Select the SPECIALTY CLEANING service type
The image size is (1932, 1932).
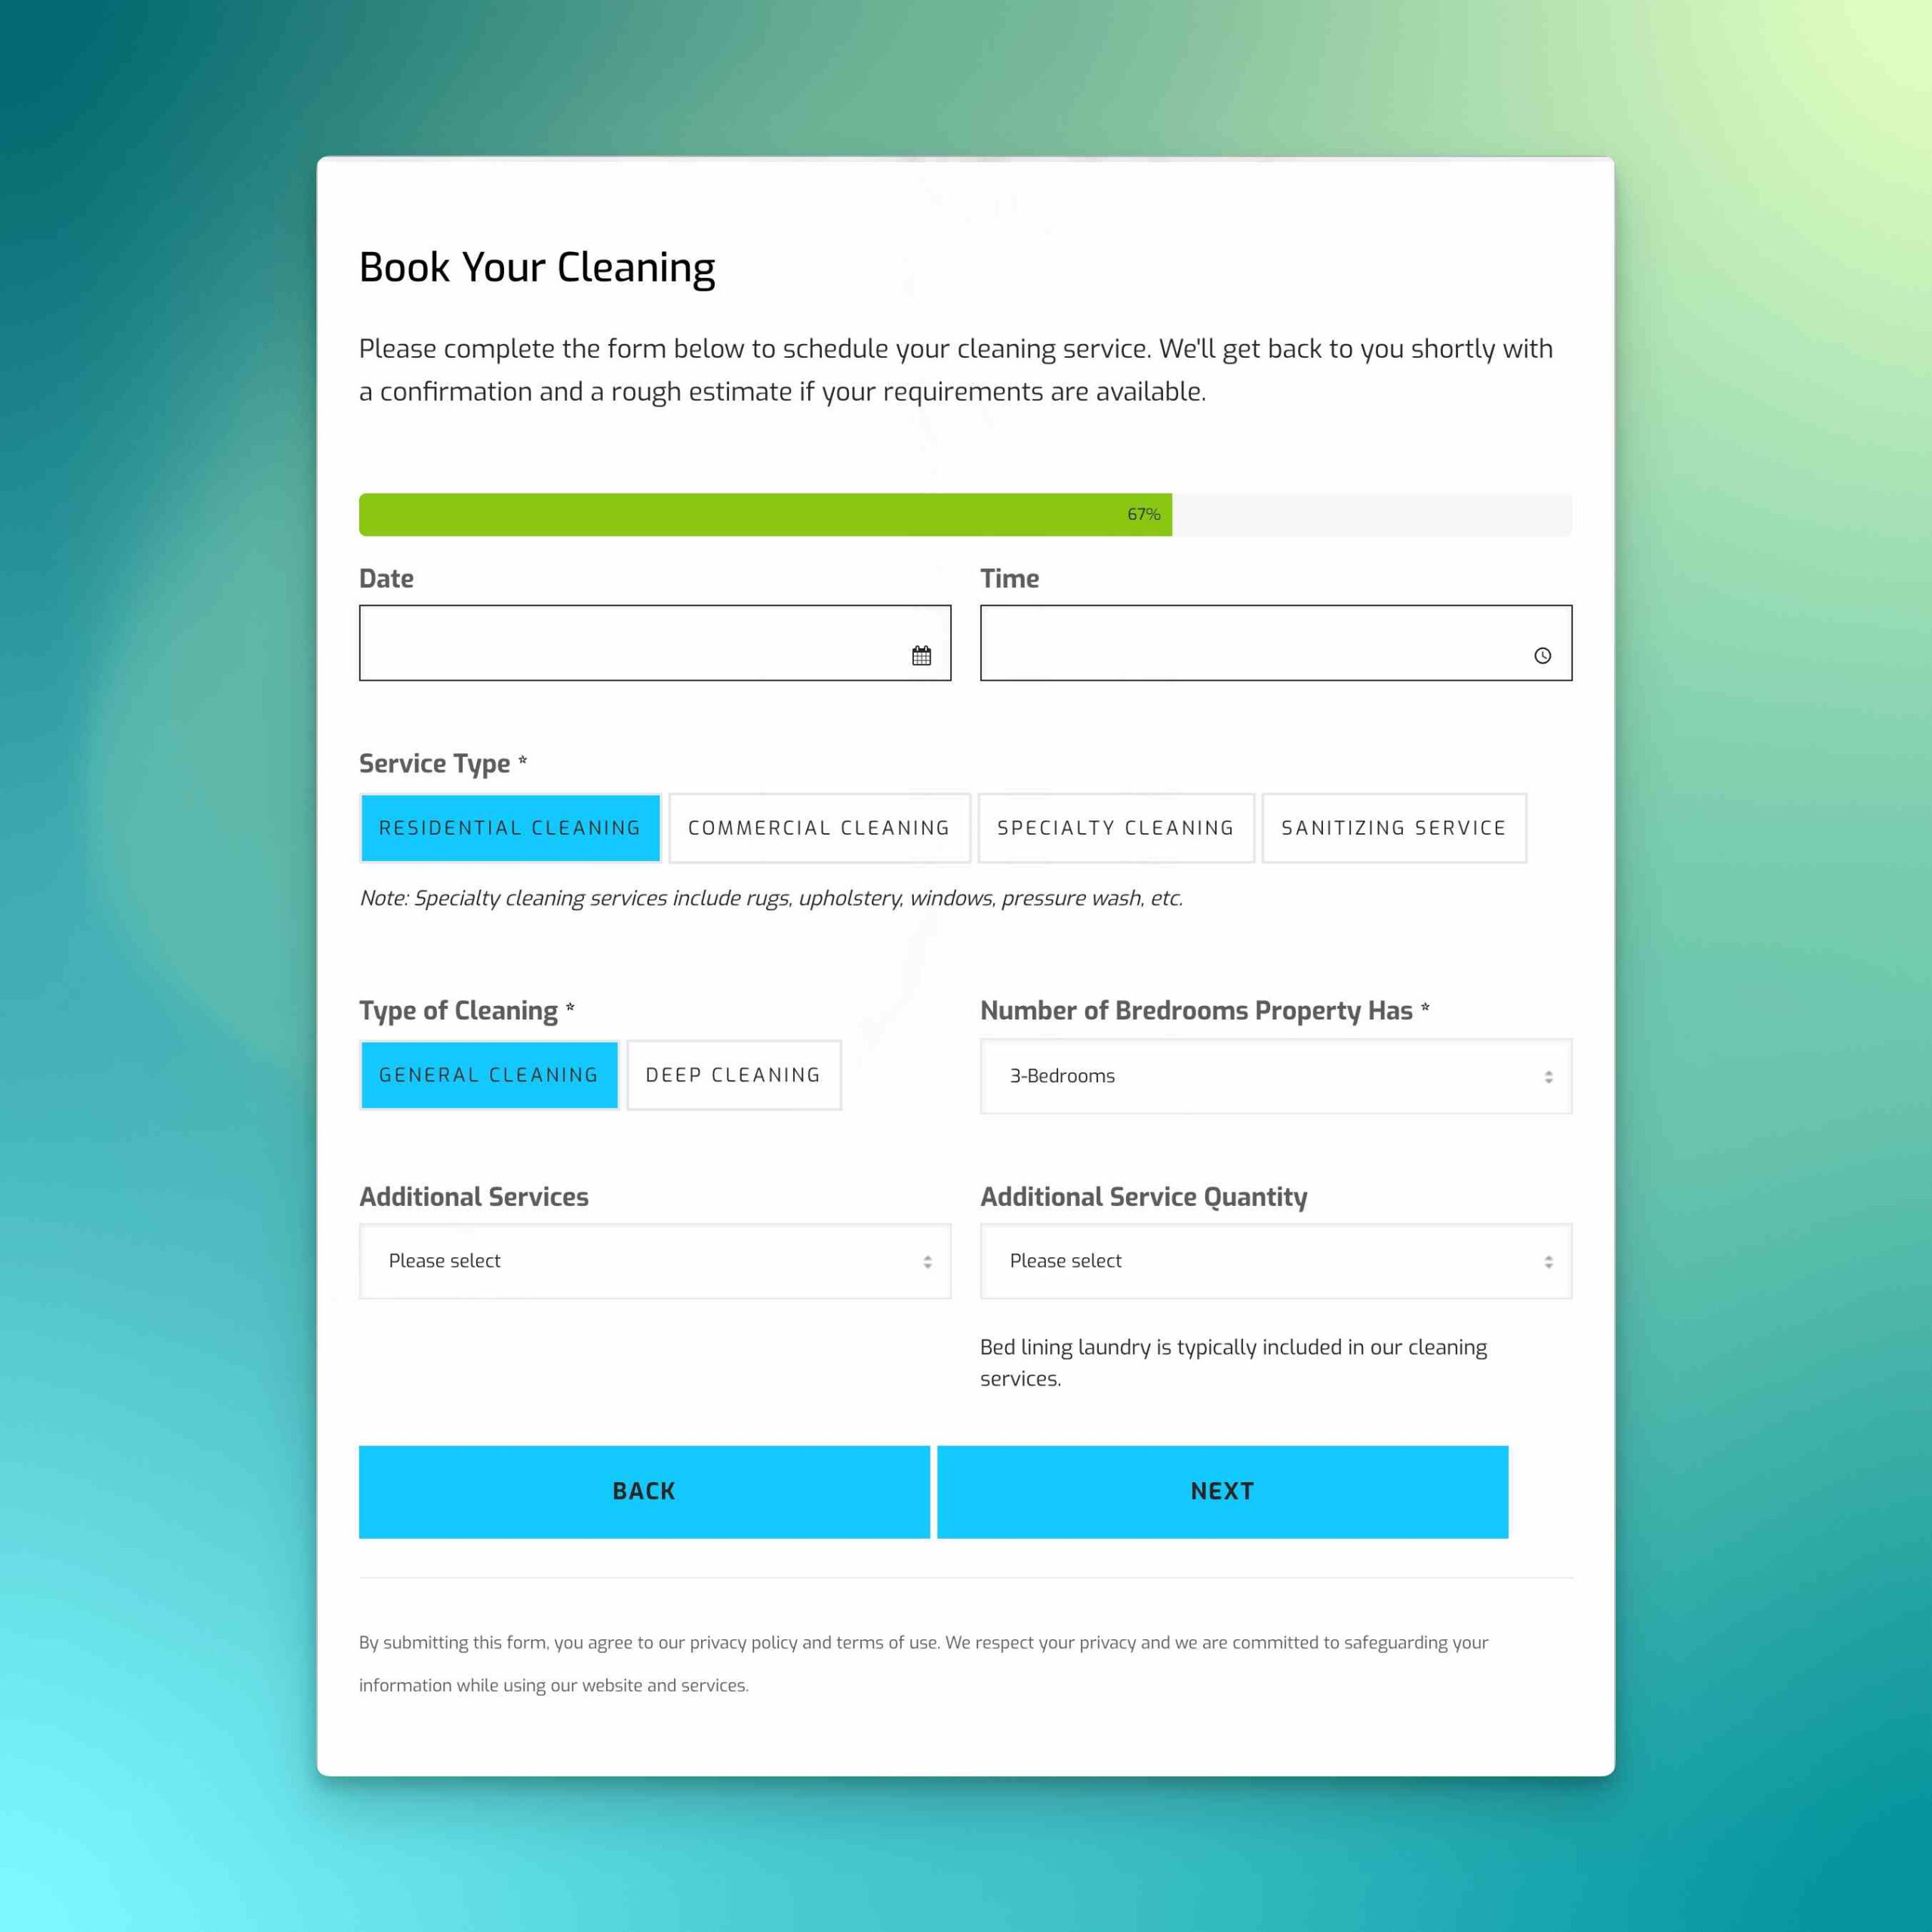[1115, 828]
